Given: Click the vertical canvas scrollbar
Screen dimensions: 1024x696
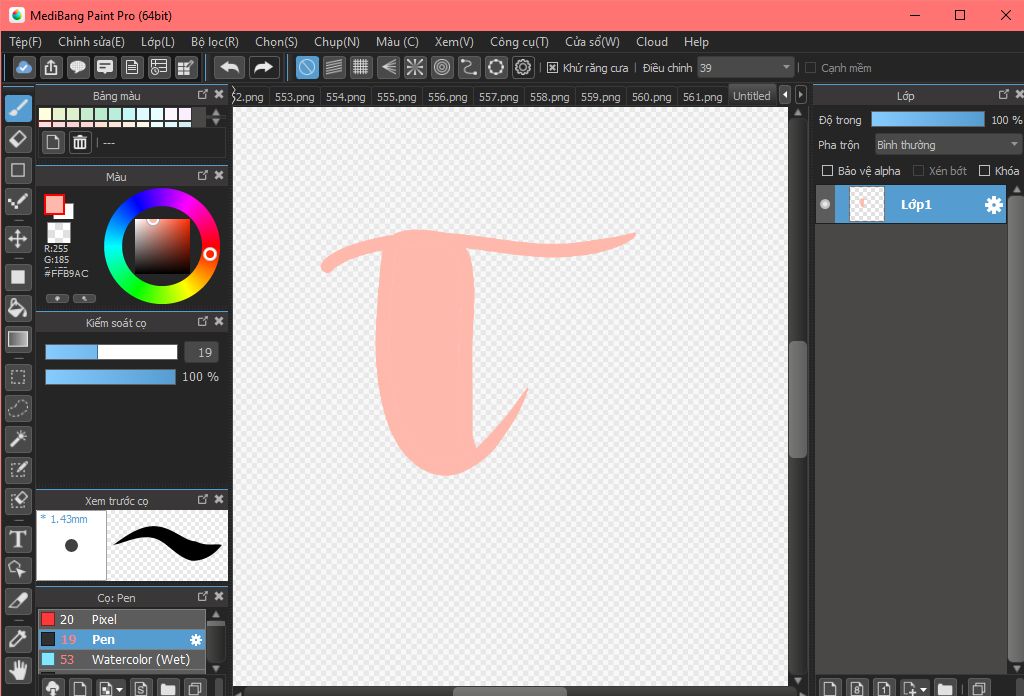Looking at the screenshot, I should click(797, 399).
